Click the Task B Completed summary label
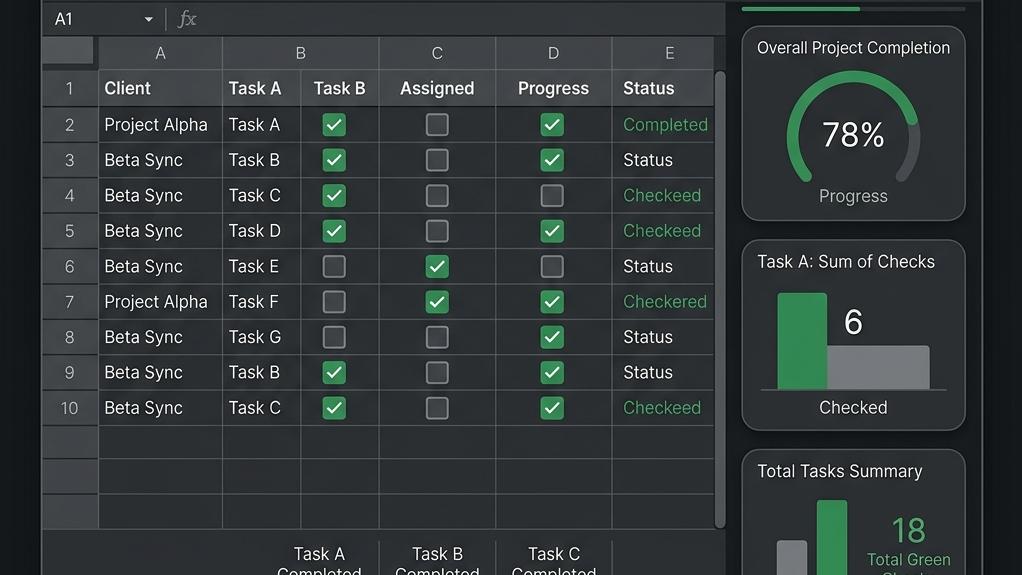This screenshot has height=575, width=1022. [x=437, y=562]
